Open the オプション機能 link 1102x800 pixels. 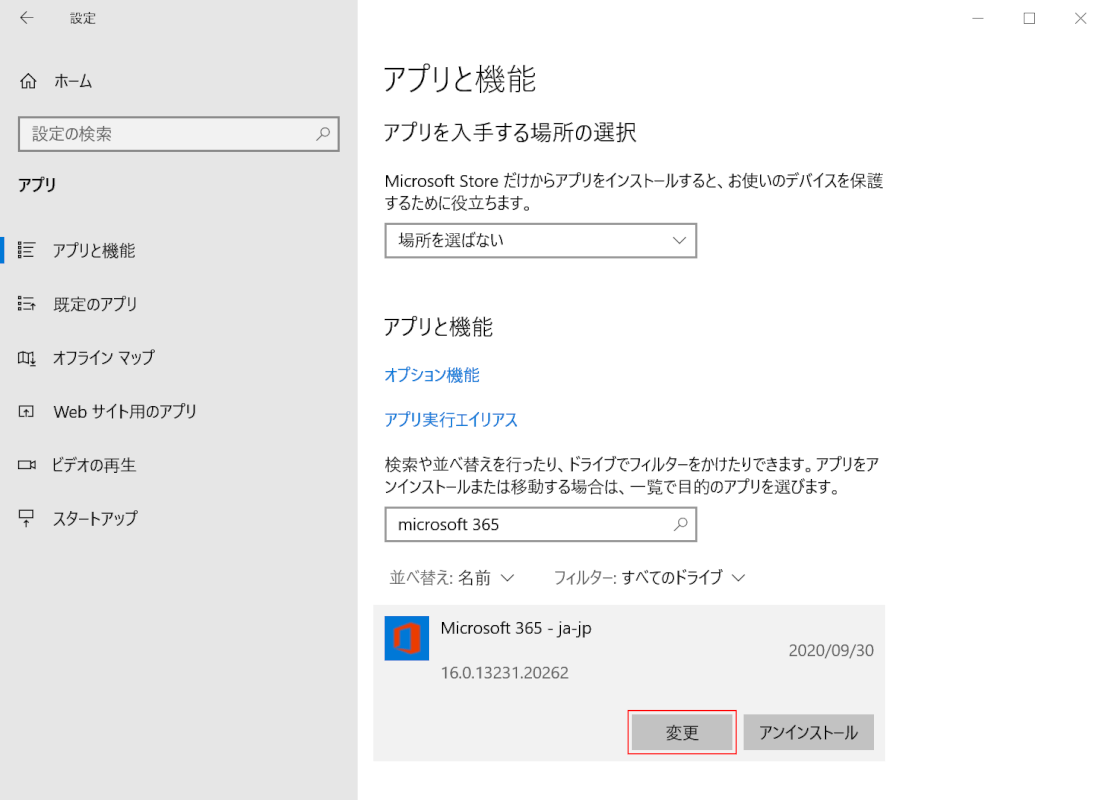pyautogui.click(x=432, y=375)
